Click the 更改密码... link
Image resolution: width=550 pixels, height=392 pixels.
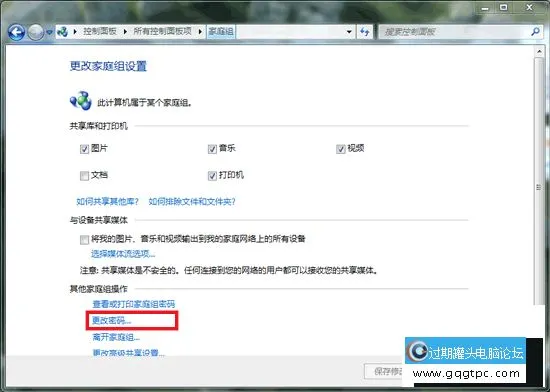point(112,320)
